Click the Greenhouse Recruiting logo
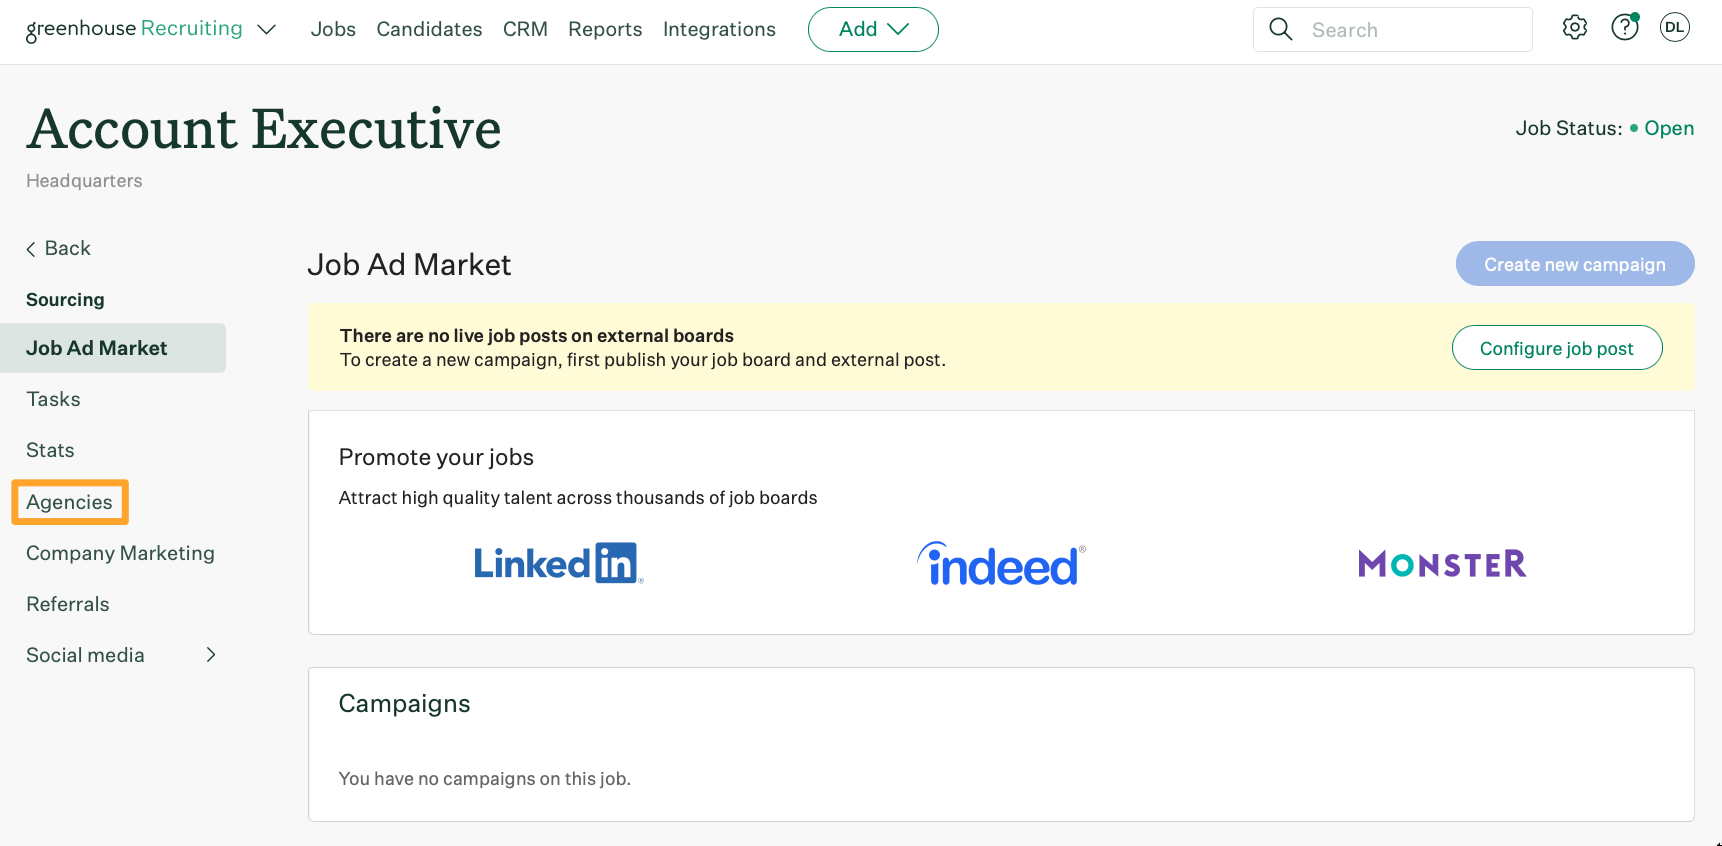Screen dimensions: 1722x846 tap(134, 29)
